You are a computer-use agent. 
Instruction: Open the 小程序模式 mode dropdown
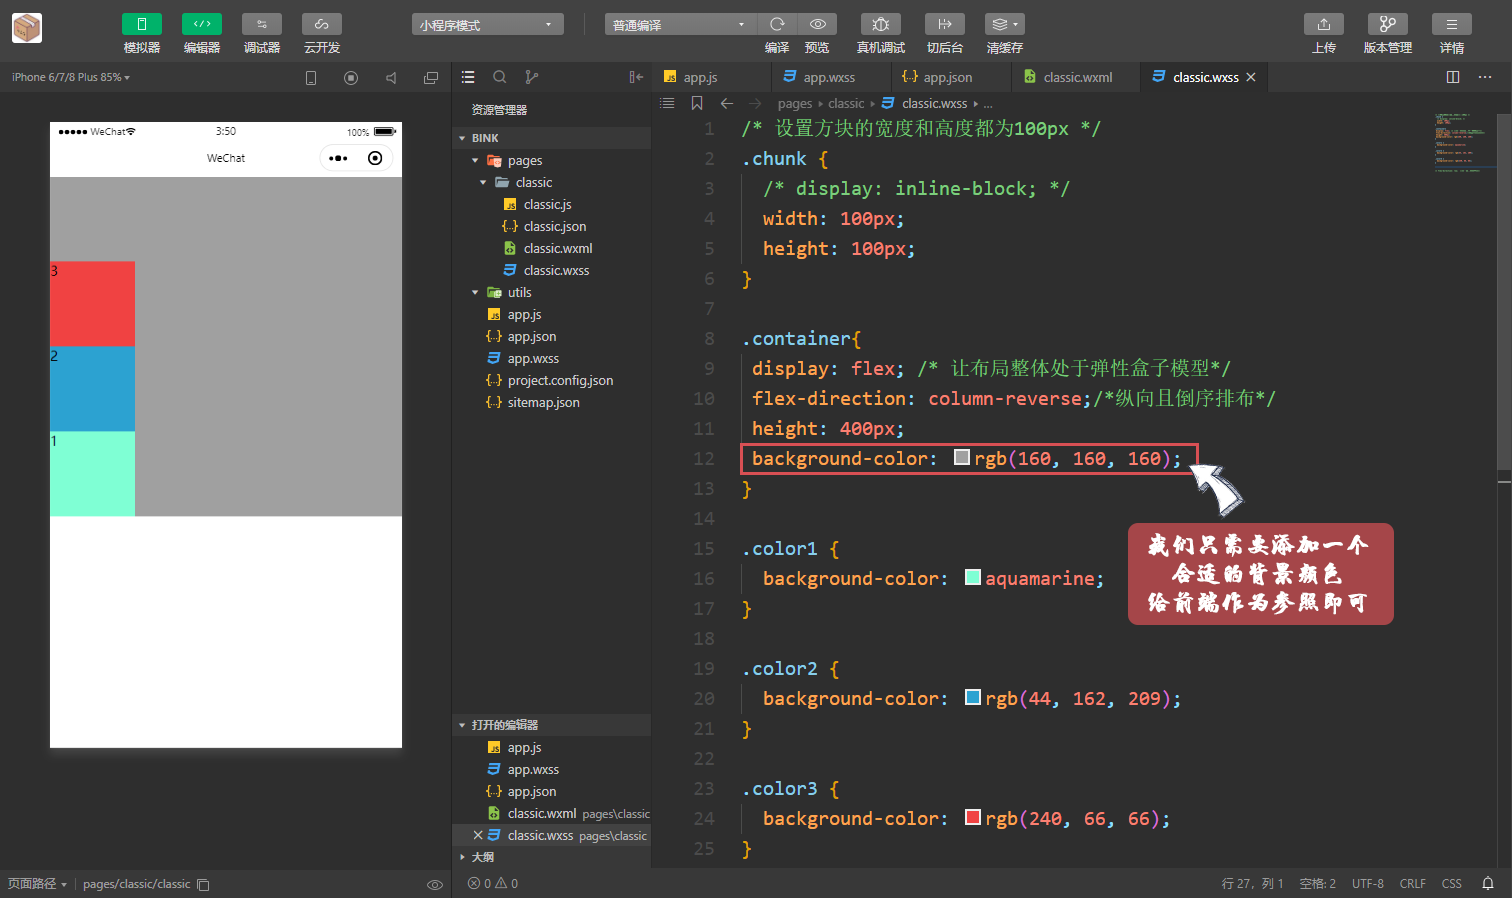(487, 23)
